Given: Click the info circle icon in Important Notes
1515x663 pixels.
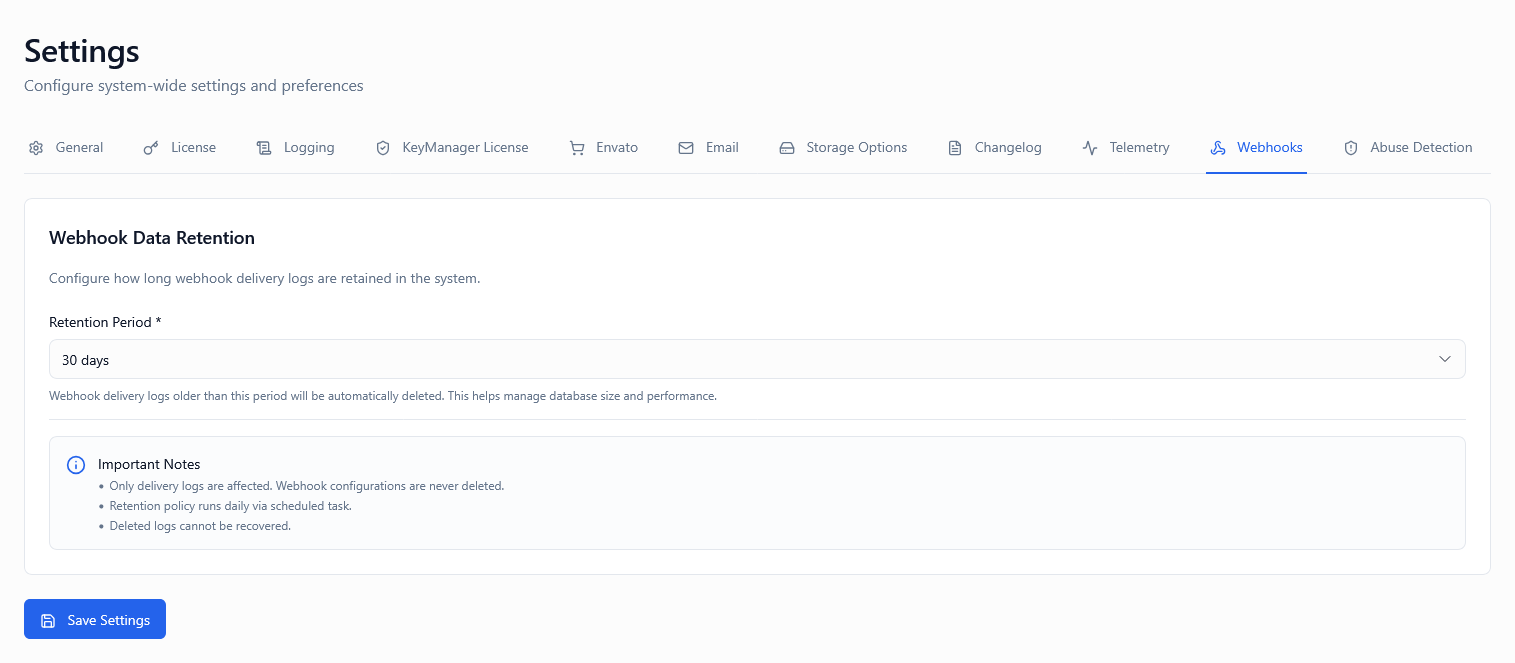Looking at the screenshot, I should [x=75, y=465].
